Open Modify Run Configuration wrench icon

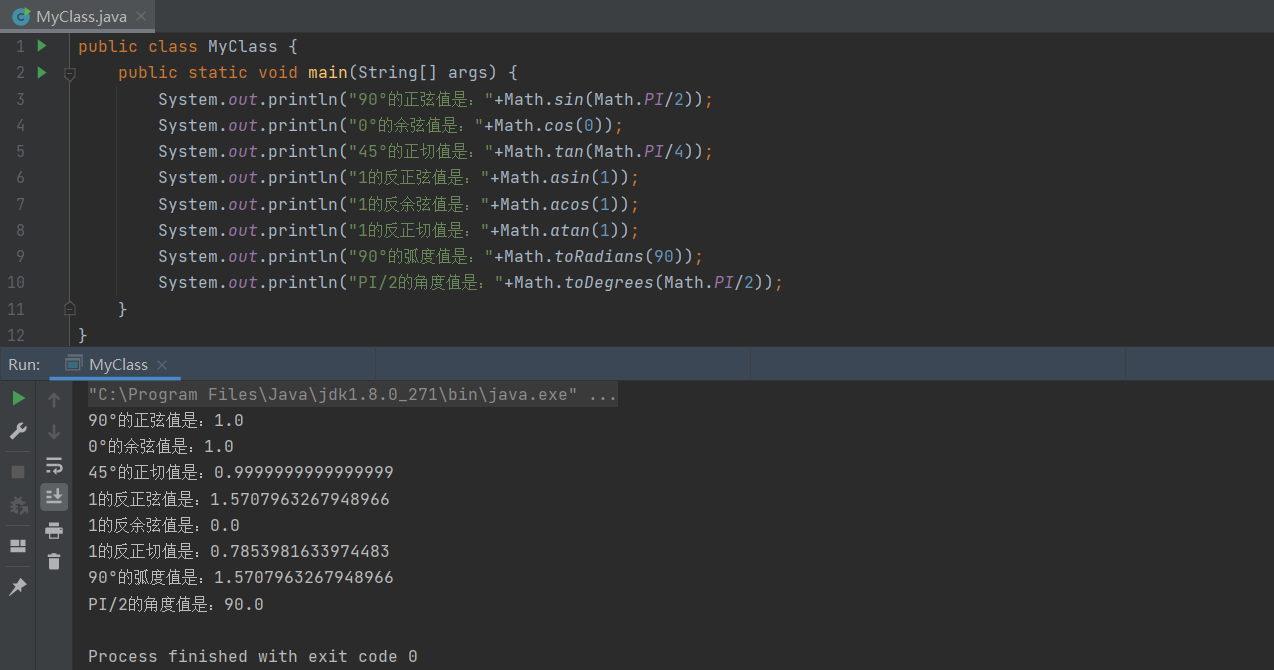pyautogui.click(x=18, y=431)
